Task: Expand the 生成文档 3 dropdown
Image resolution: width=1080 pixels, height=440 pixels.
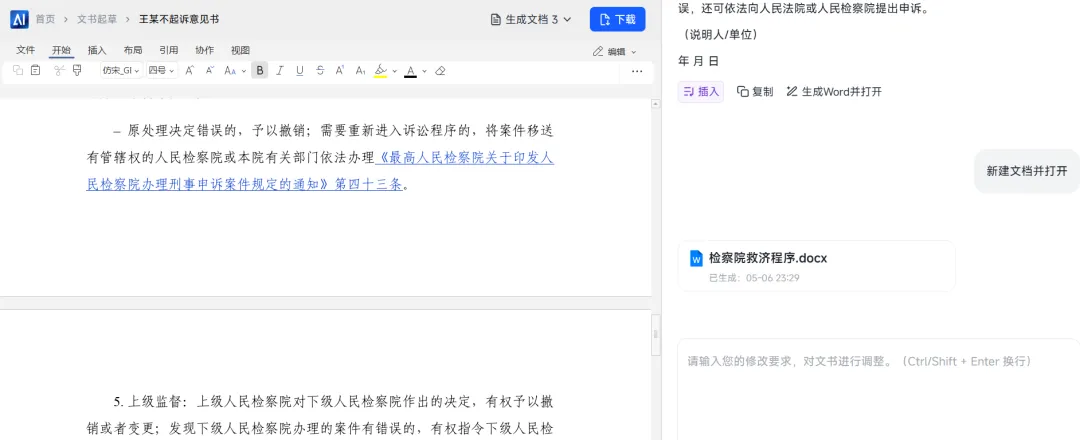Action: point(531,19)
